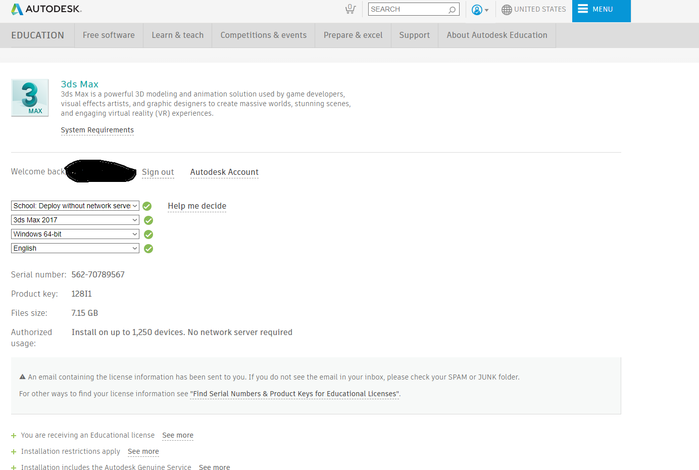Open the Learn & teach tab
This screenshot has width=699, height=470.
click(177, 35)
